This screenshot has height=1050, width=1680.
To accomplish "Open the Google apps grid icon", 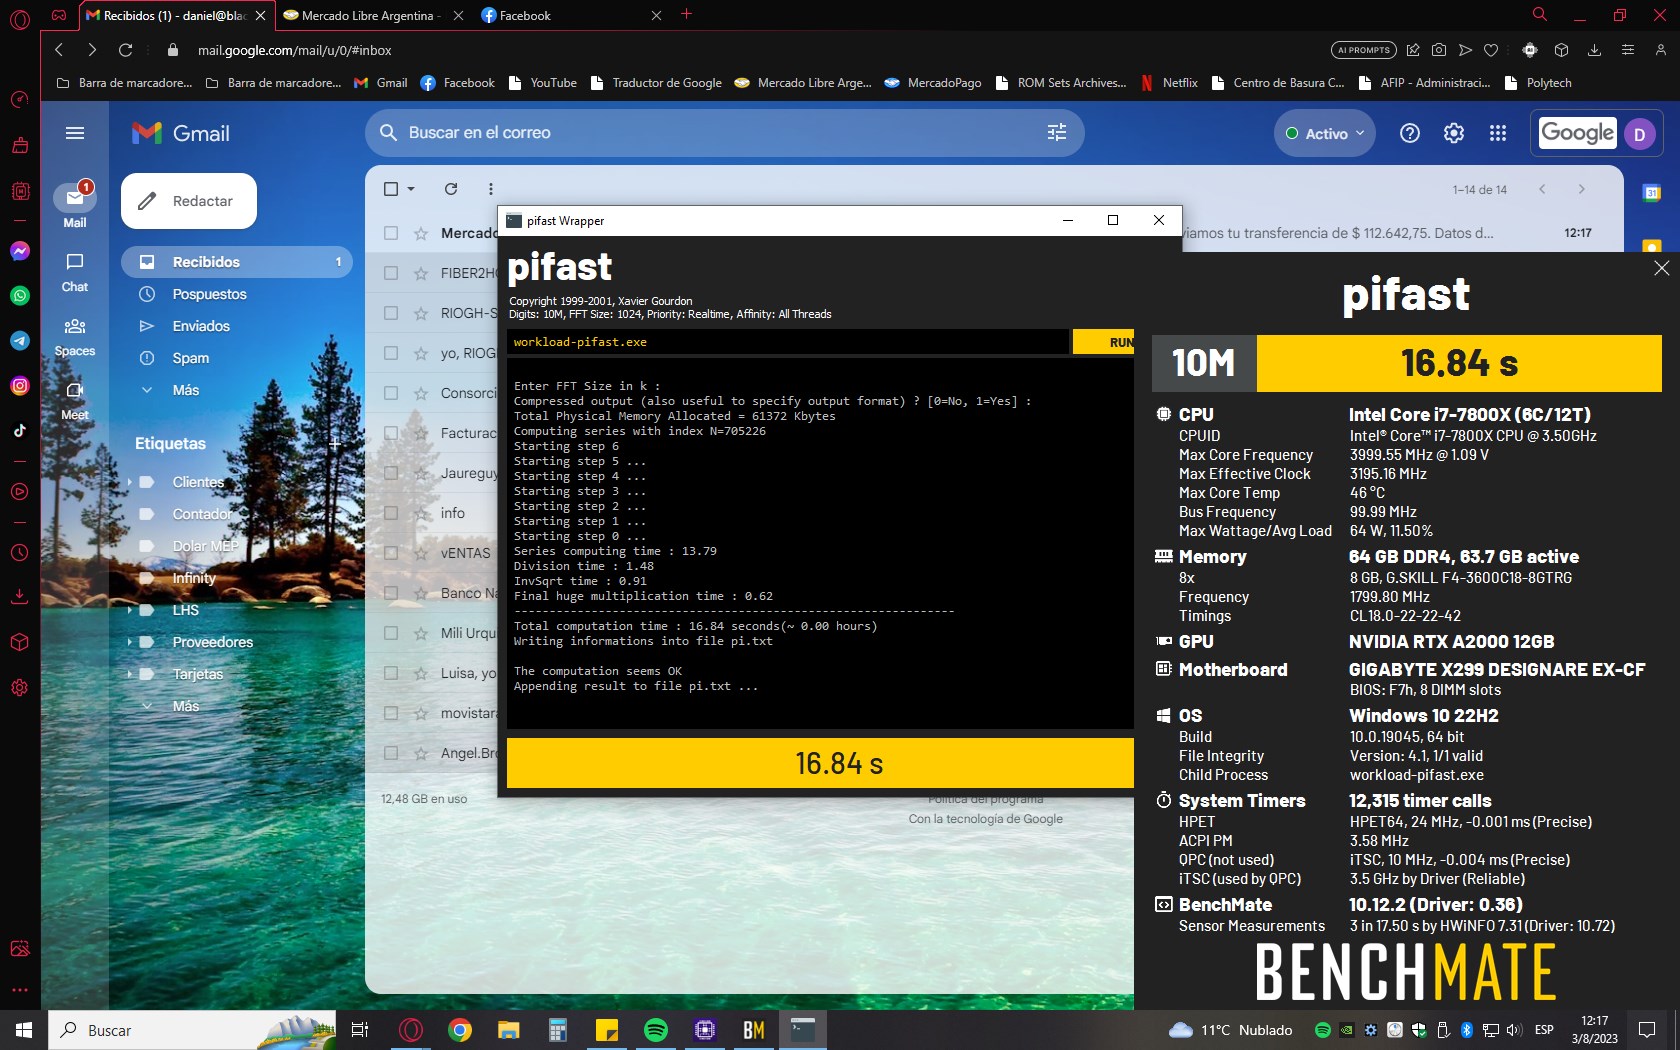I will [x=1498, y=133].
